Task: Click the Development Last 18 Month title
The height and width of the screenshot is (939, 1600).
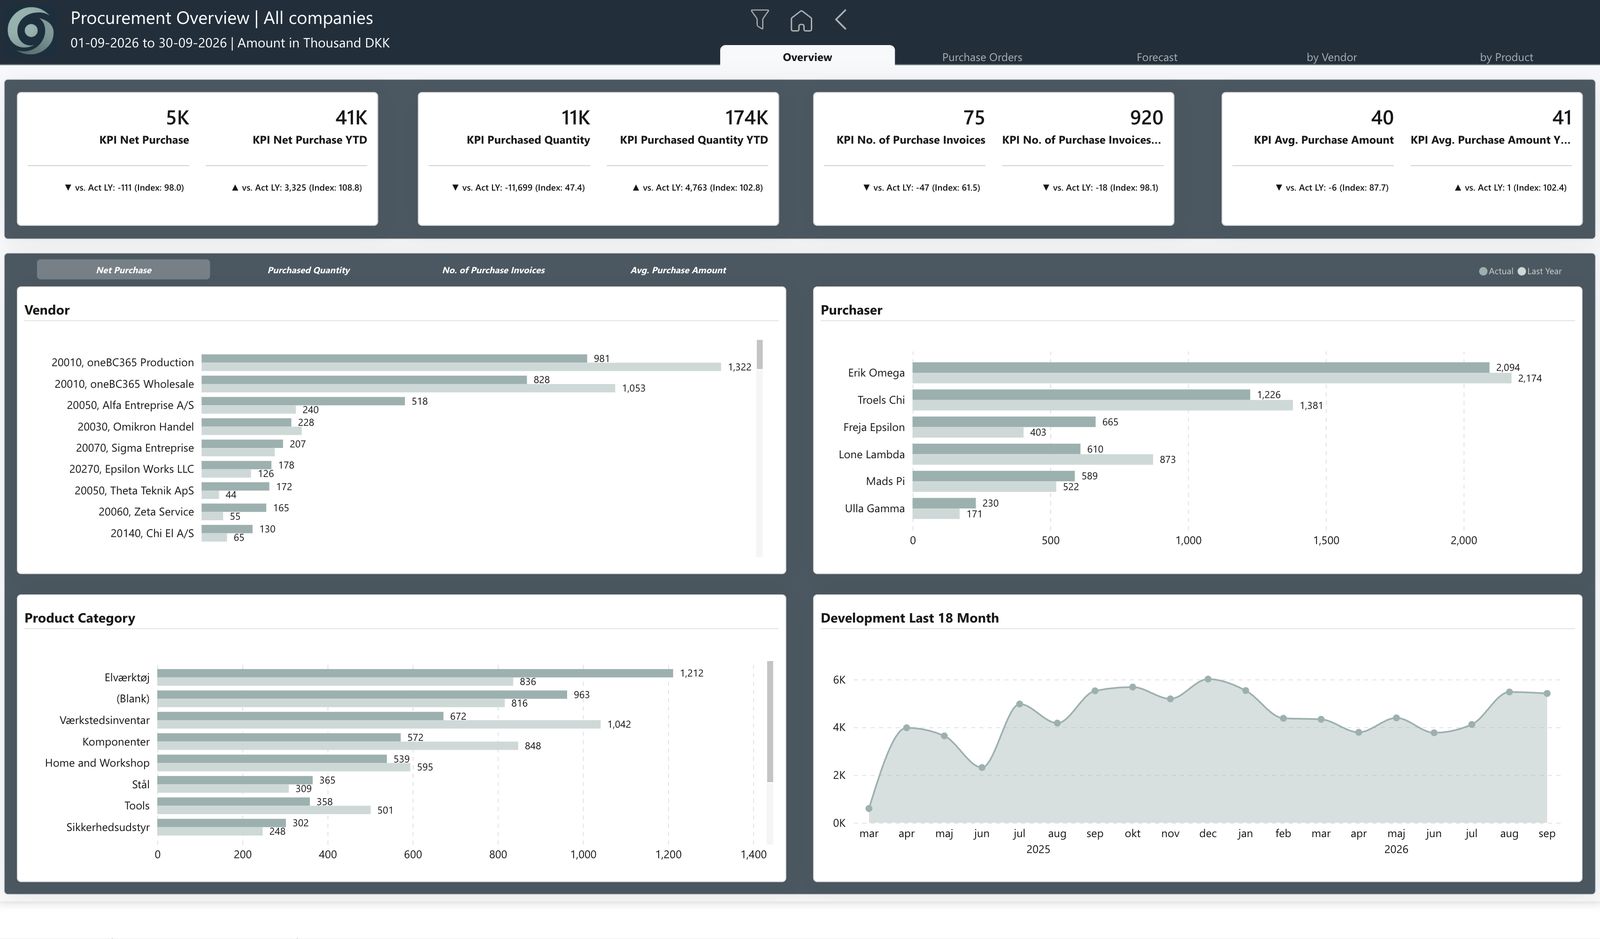Action: click(909, 618)
